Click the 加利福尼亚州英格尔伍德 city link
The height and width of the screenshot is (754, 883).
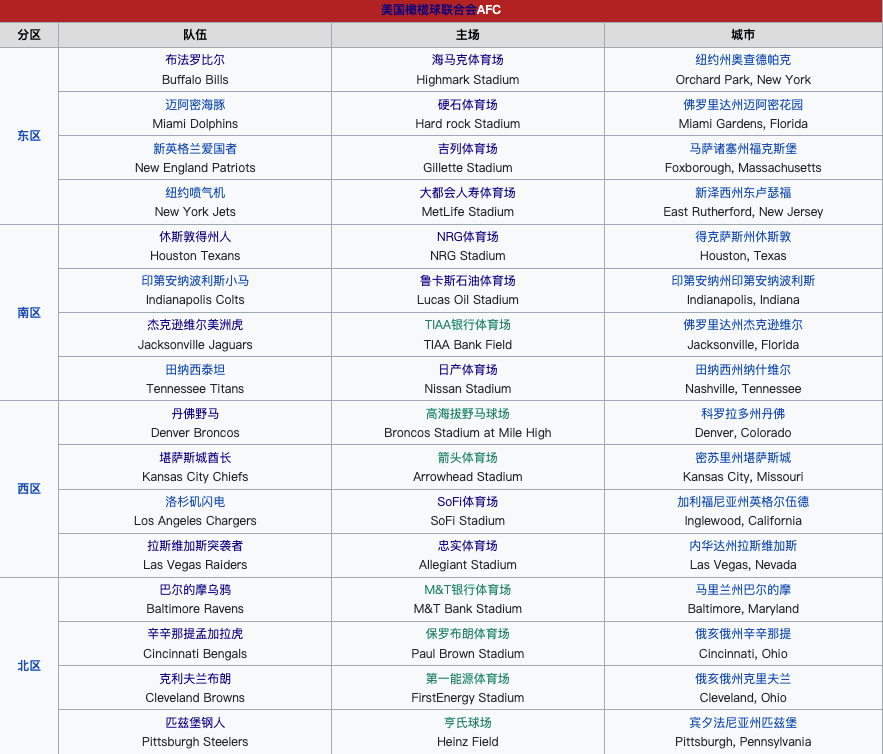(743, 501)
